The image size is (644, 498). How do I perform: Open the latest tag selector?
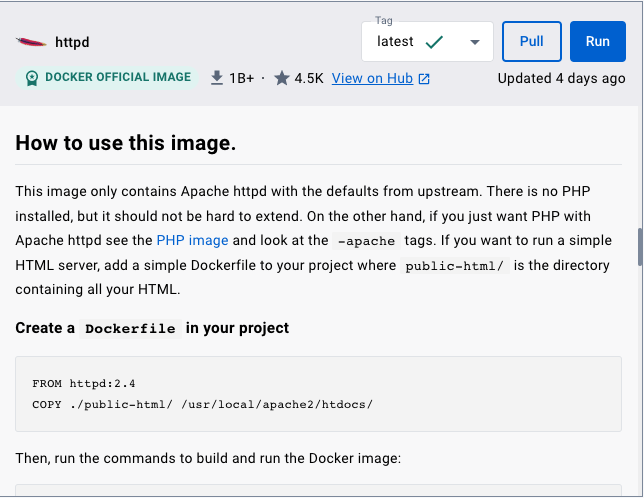pos(427,41)
